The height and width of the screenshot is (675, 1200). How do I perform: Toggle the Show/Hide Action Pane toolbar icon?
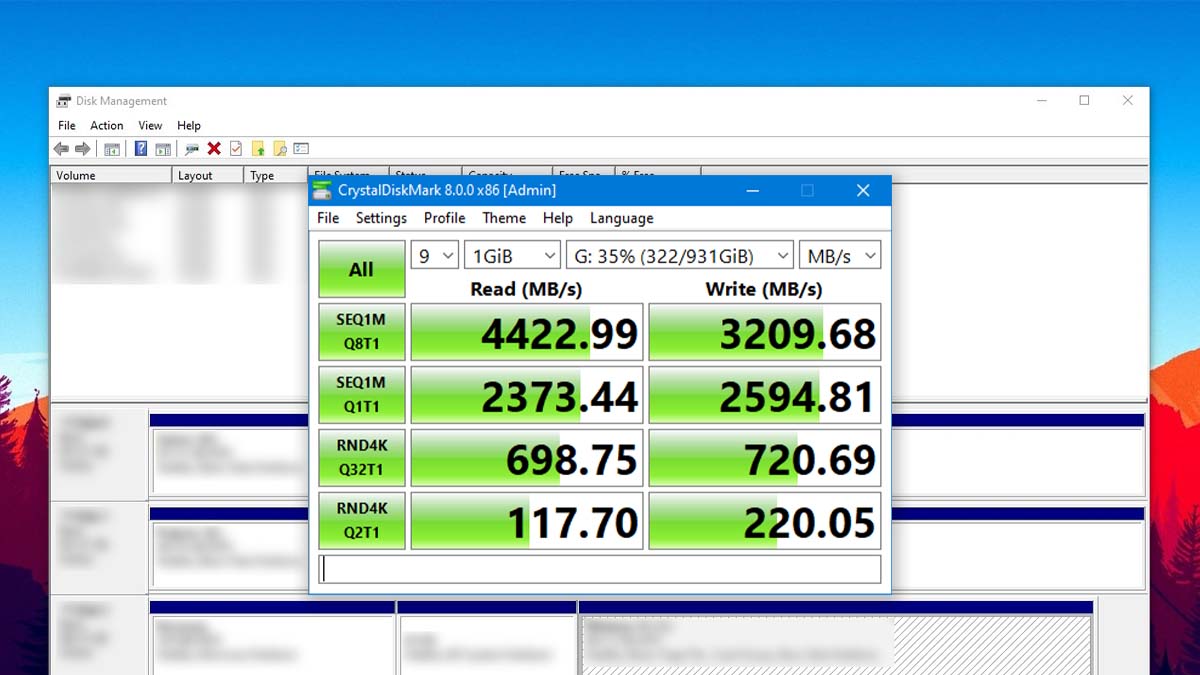click(163, 149)
